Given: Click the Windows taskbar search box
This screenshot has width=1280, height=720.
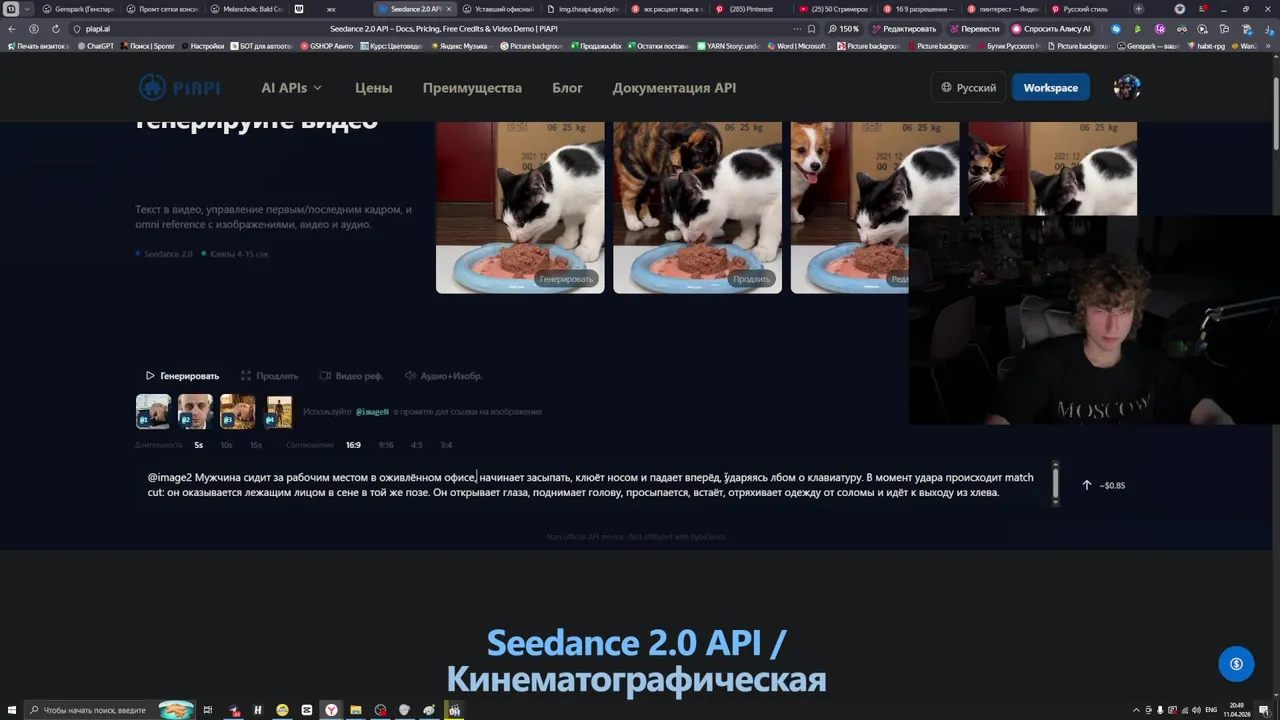Looking at the screenshot, I should (110, 710).
